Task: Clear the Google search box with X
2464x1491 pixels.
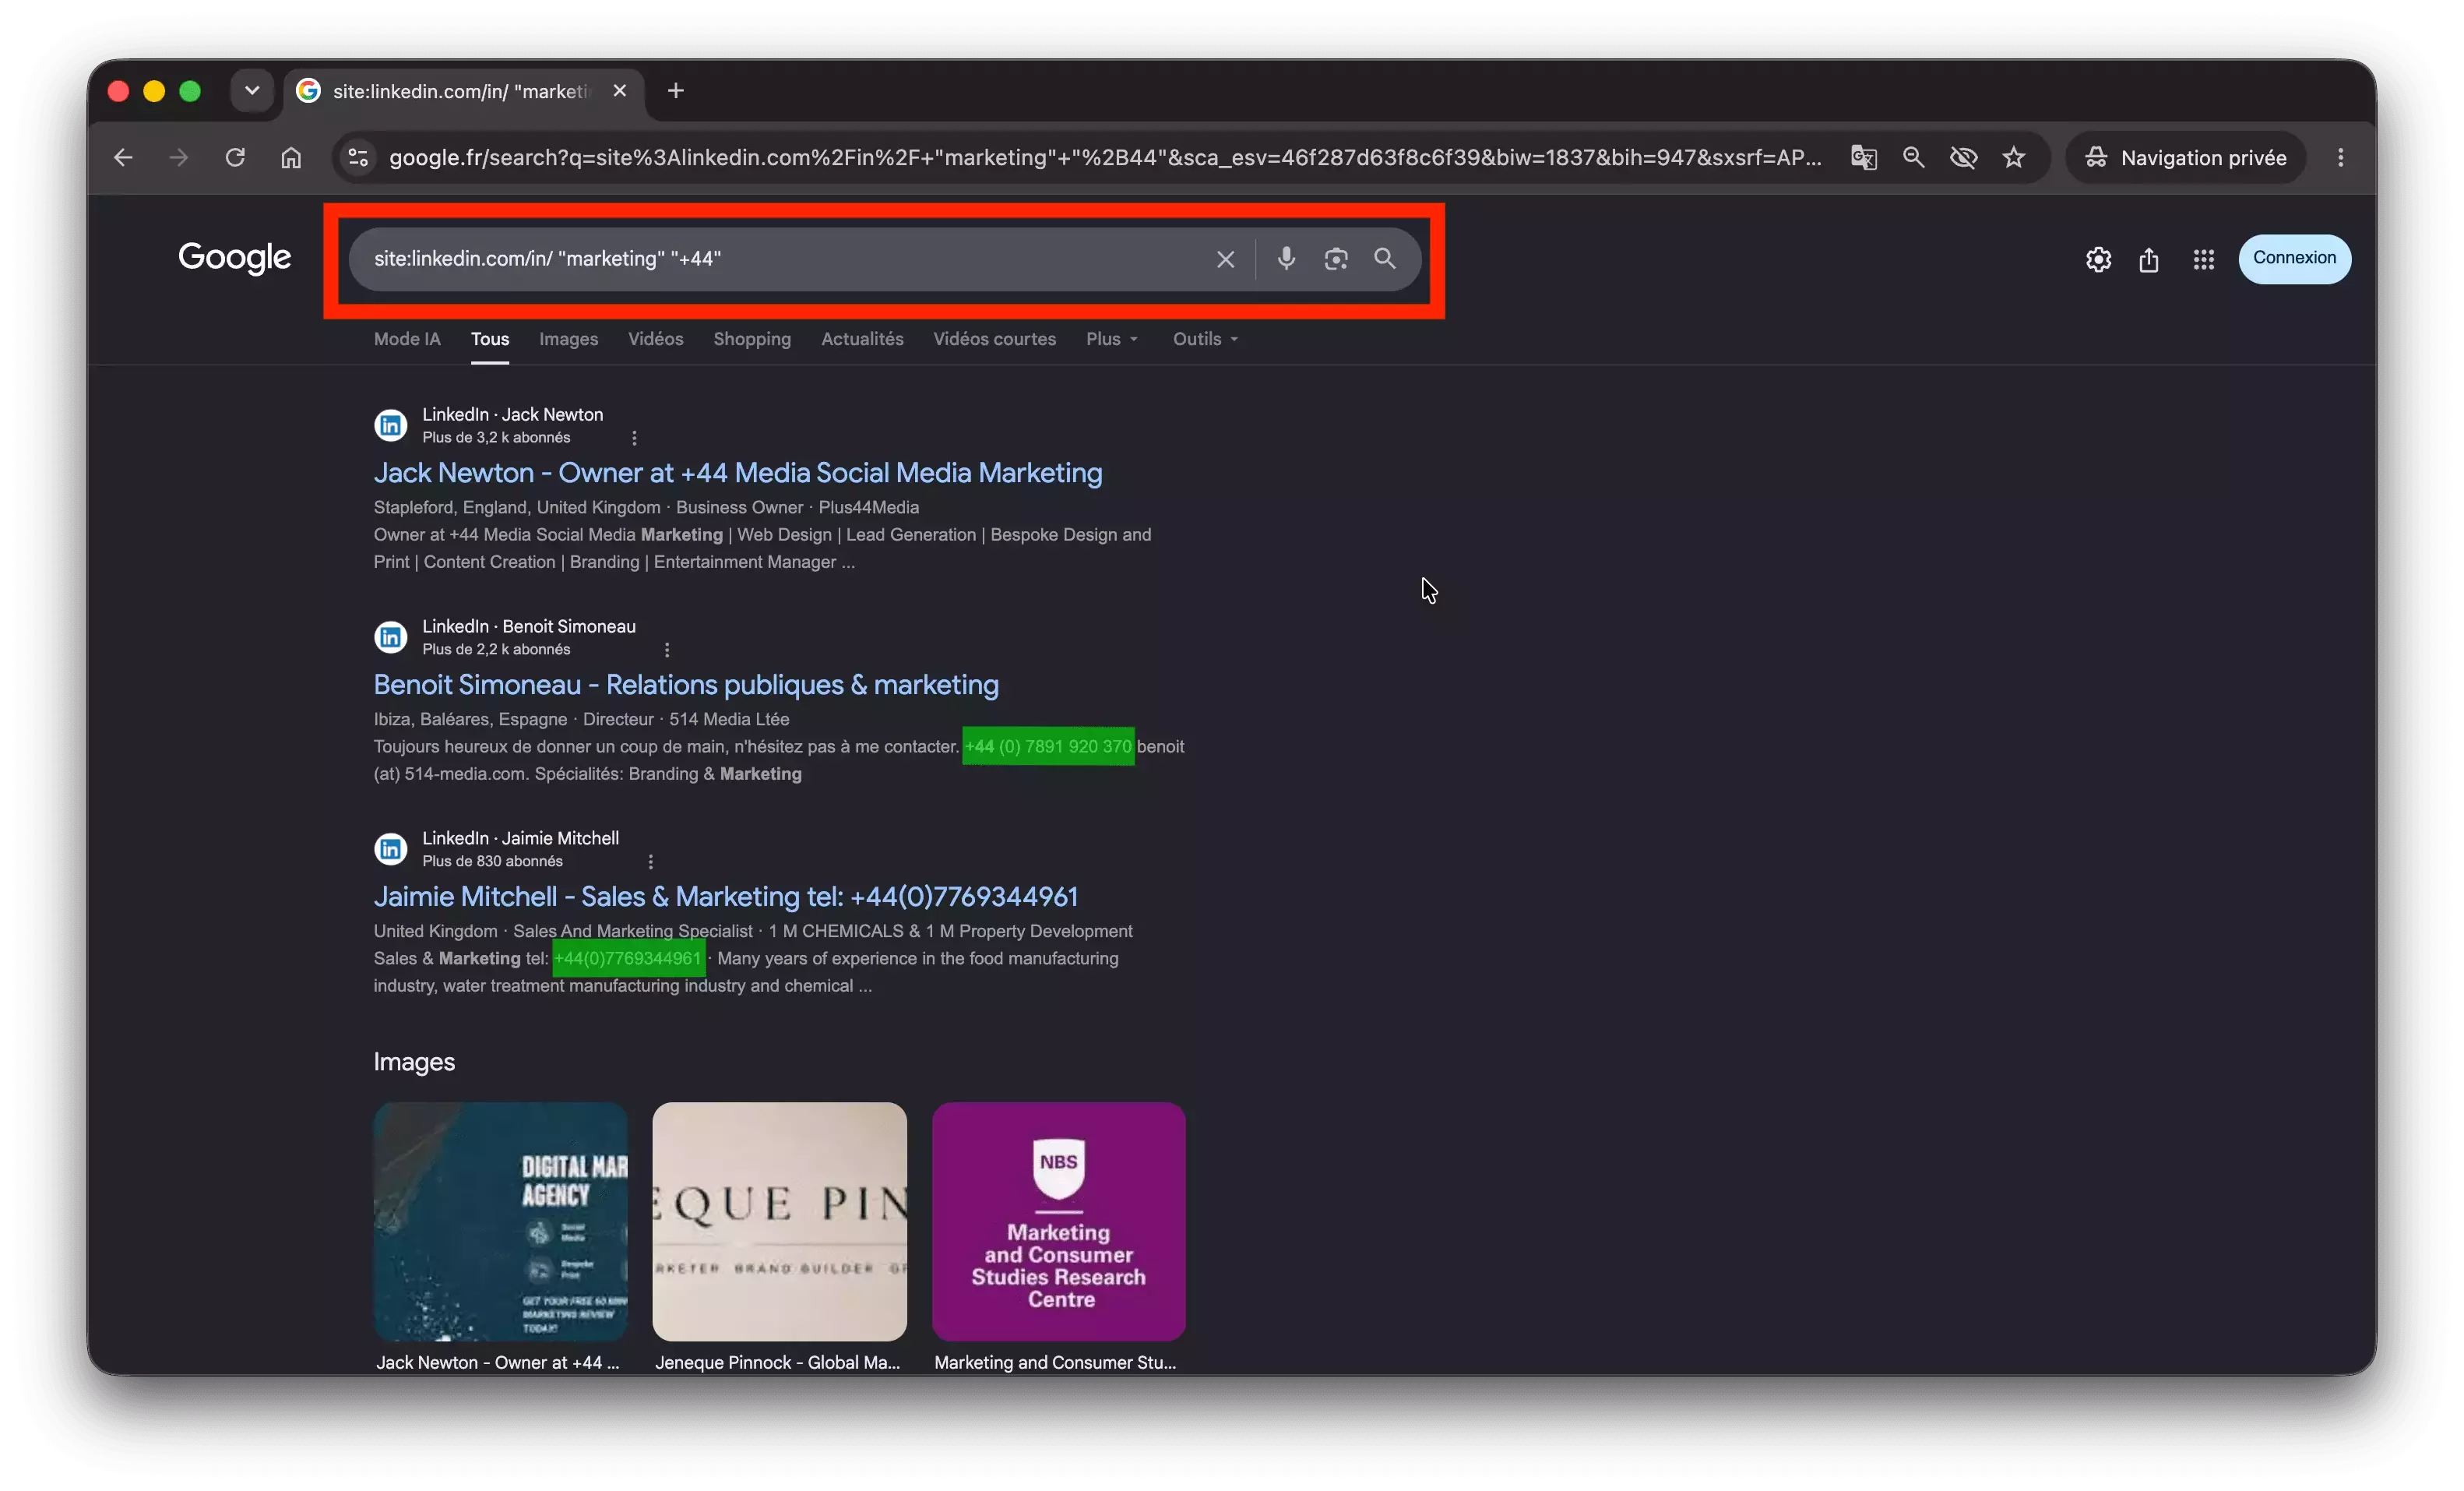Action: coord(1225,259)
